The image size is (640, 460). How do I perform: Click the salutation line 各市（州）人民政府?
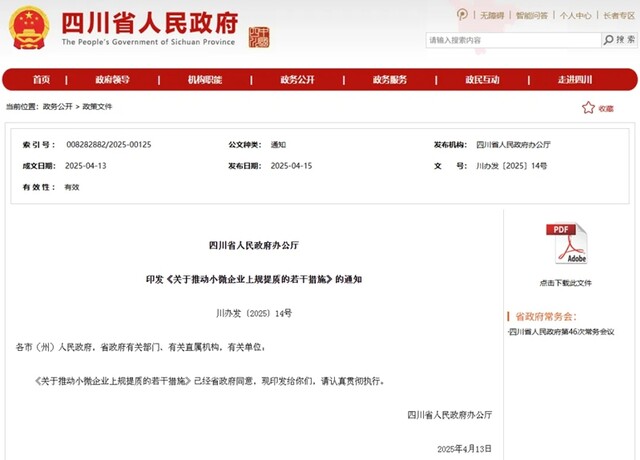(x=140, y=347)
